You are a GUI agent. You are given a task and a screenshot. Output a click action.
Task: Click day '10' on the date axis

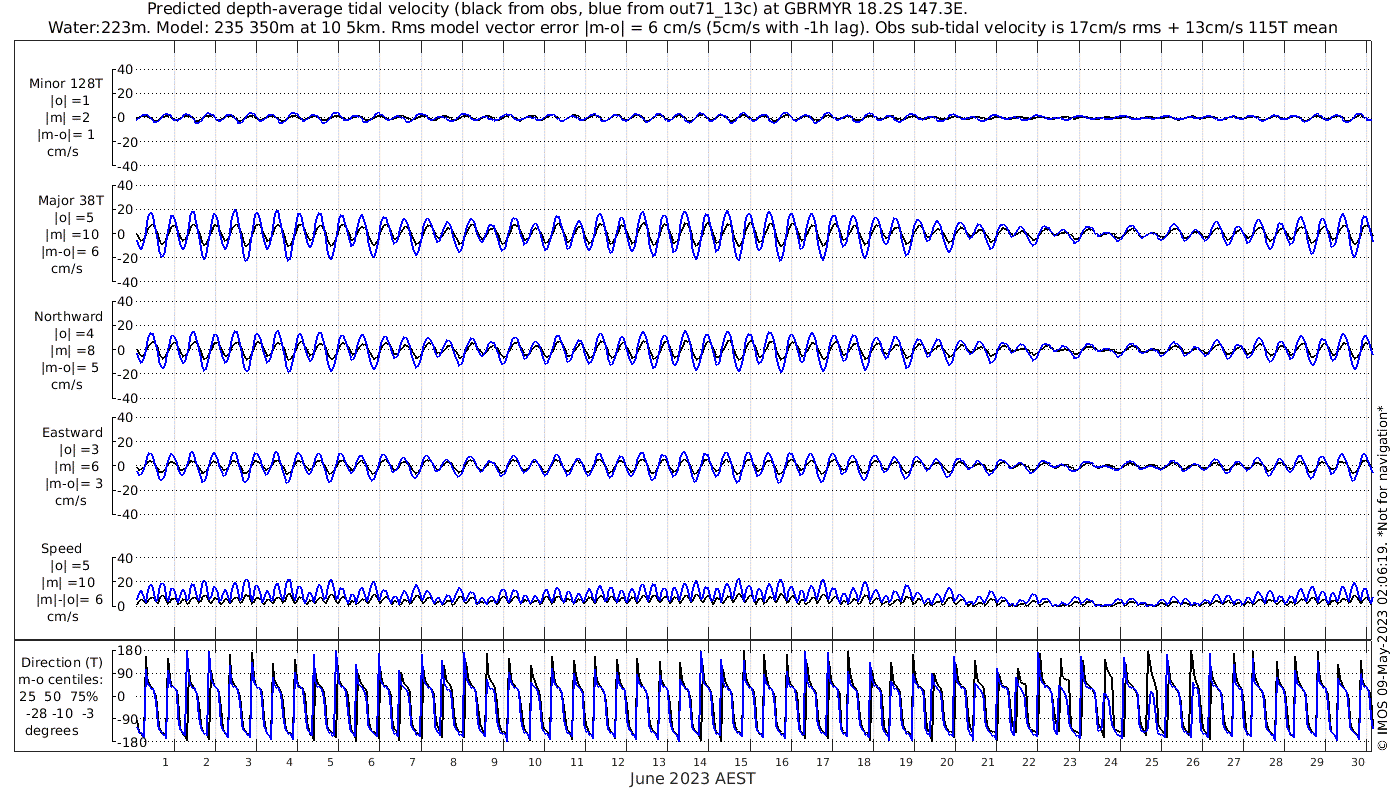tap(535, 762)
